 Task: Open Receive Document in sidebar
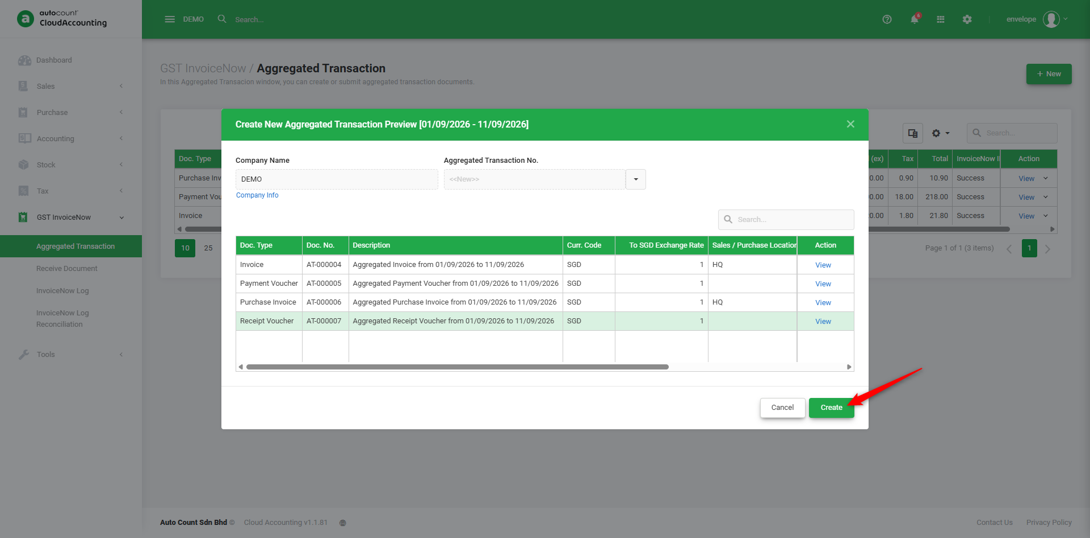tap(67, 268)
